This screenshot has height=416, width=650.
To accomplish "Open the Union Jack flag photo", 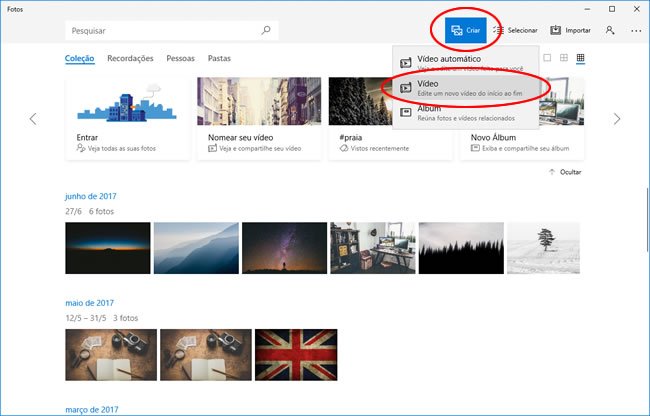I will (294, 354).
